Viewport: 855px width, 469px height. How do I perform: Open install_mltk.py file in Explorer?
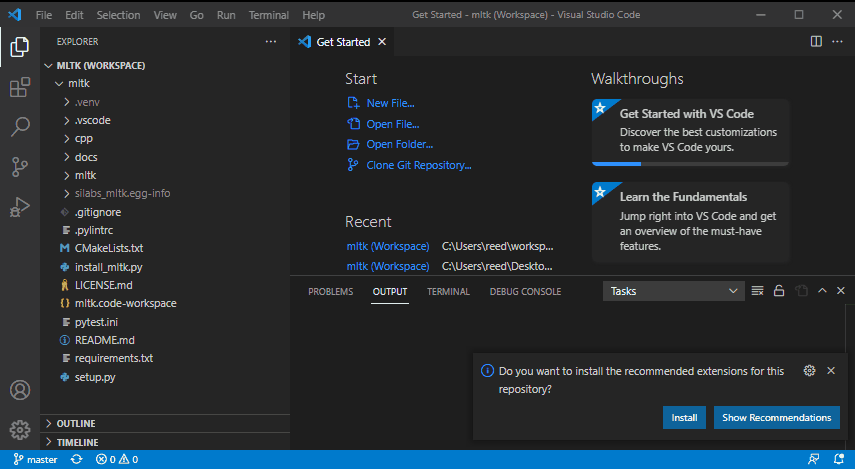(108, 267)
